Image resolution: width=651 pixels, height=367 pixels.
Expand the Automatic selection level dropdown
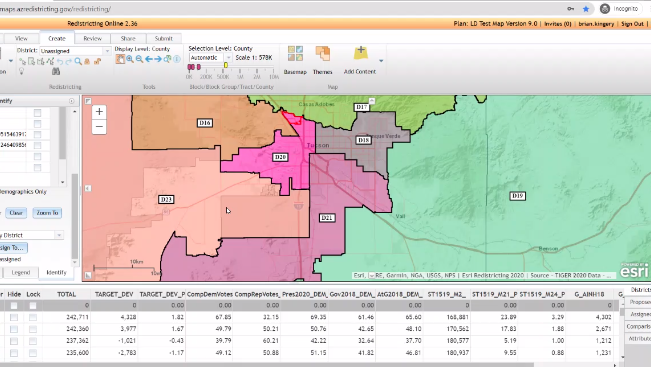click(228, 58)
